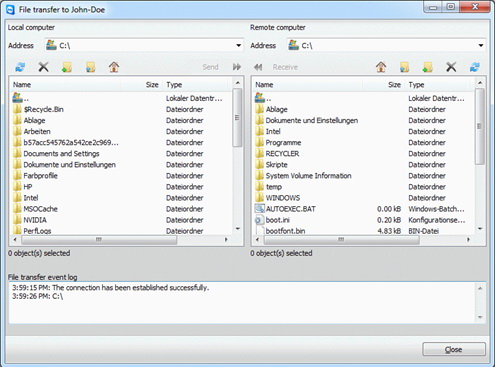This screenshot has width=496, height=368.
Task: Select local 'Dokumente und Einstellungen' folder
Action: (x=69, y=165)
